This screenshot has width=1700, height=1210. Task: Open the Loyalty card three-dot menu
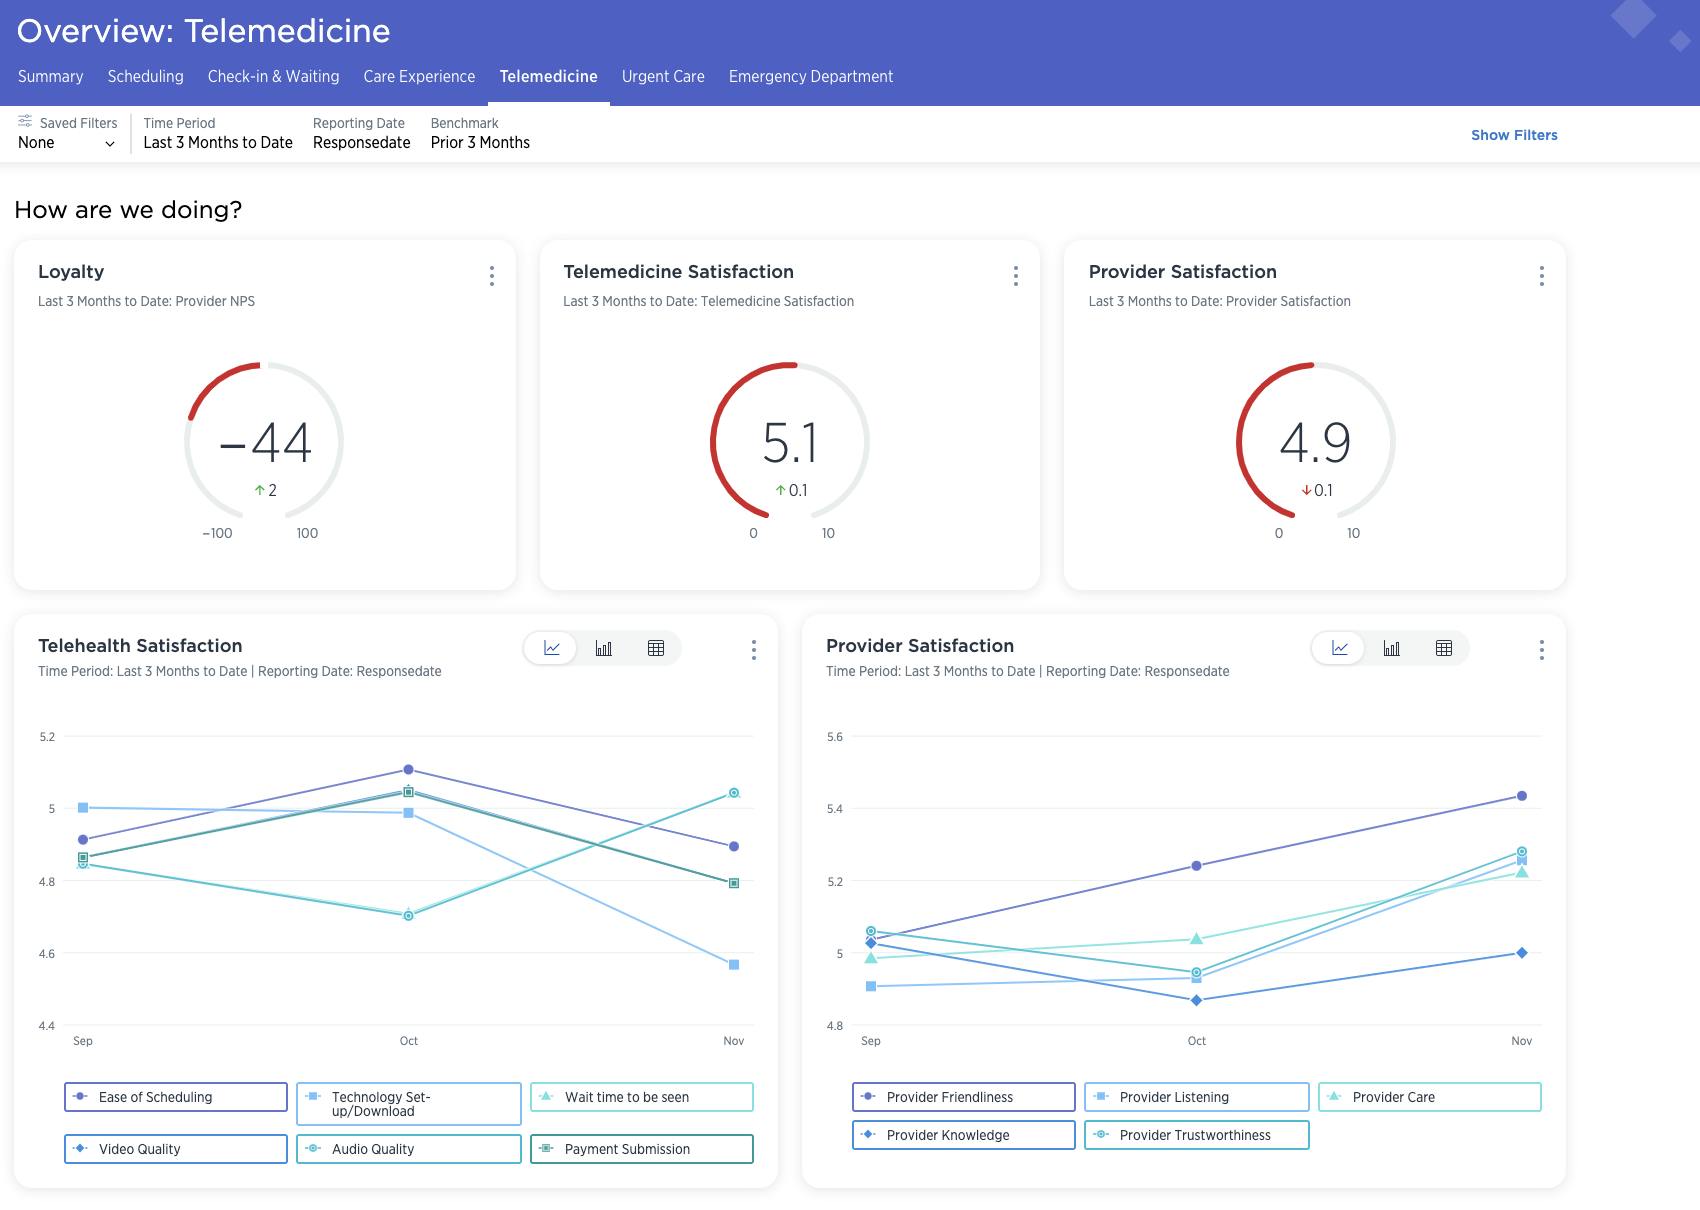491,276
